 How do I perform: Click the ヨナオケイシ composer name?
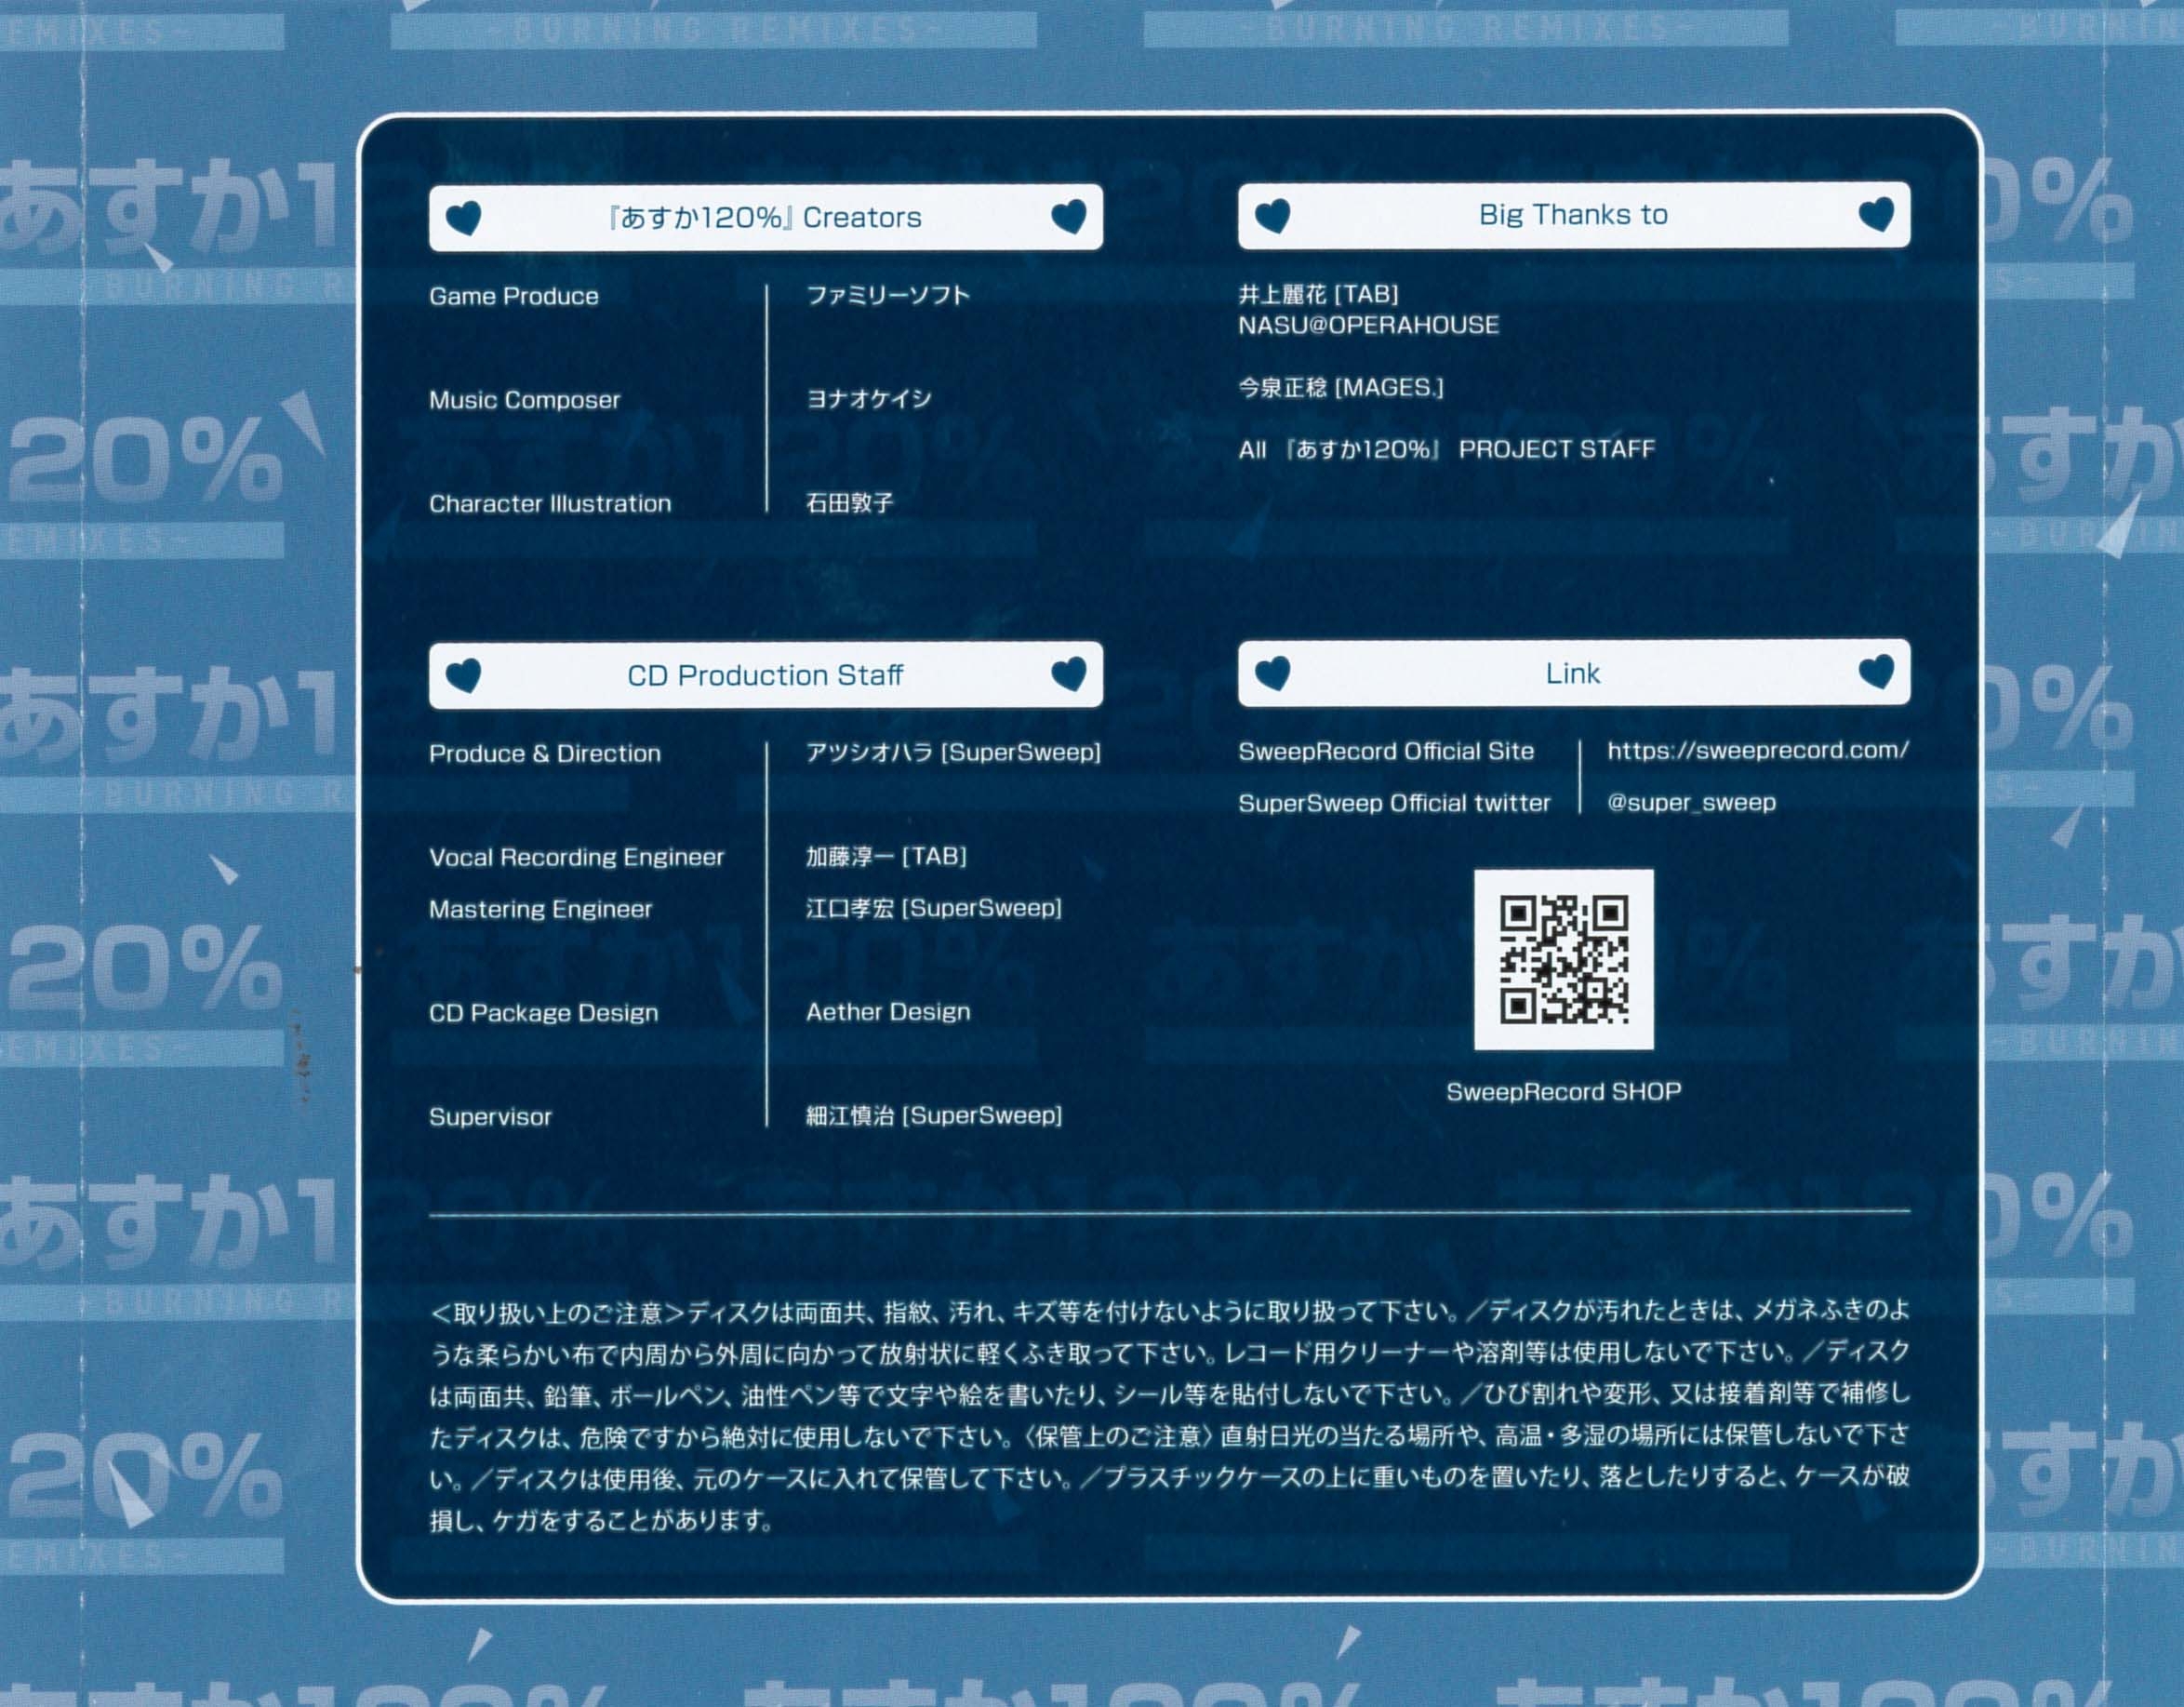[x=869, y=399]
